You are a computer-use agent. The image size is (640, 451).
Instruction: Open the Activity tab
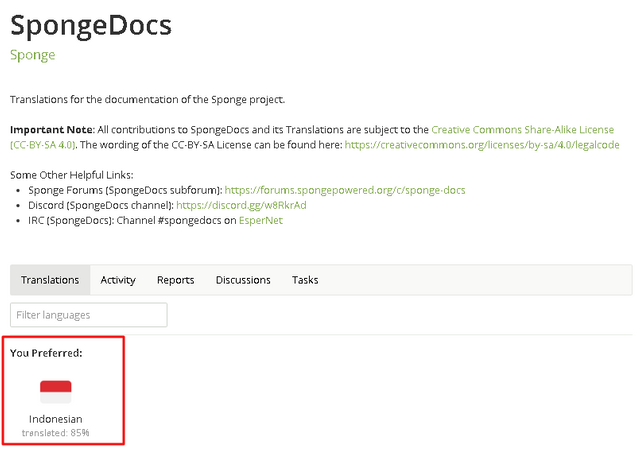pyautogui.click(x=118, y=280)
